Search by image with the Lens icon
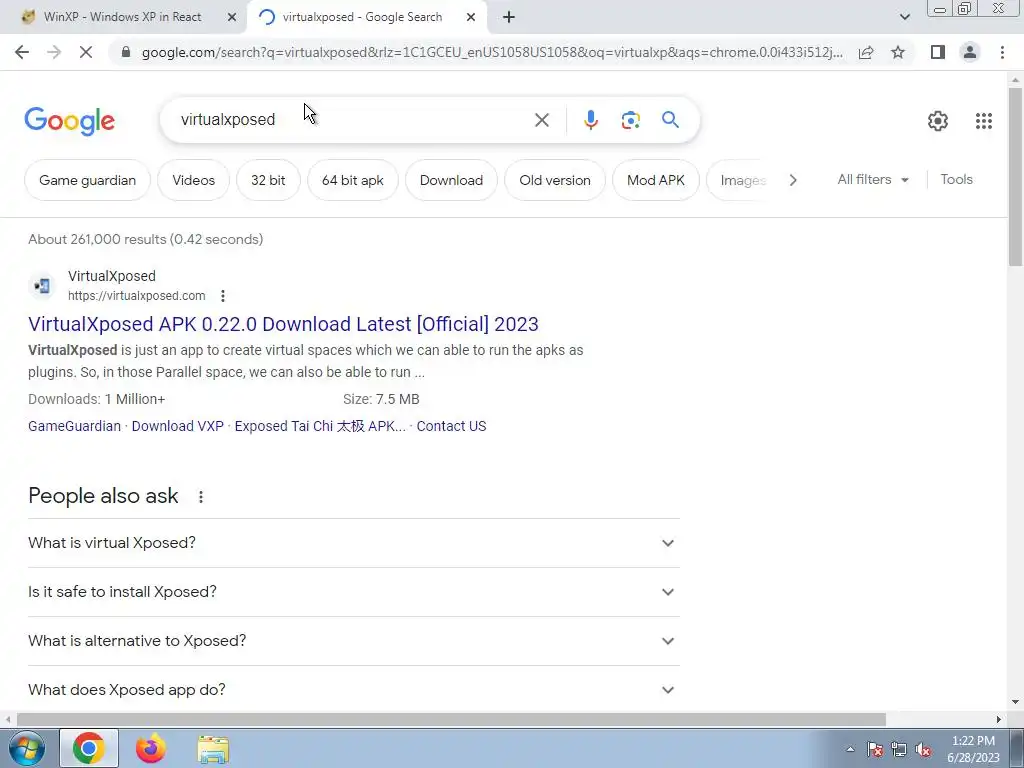1024x768 pixels. coord(630,120)
